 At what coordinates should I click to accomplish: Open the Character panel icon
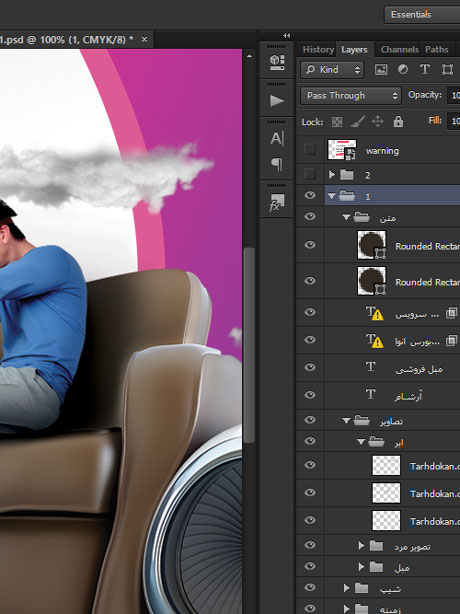277,138
